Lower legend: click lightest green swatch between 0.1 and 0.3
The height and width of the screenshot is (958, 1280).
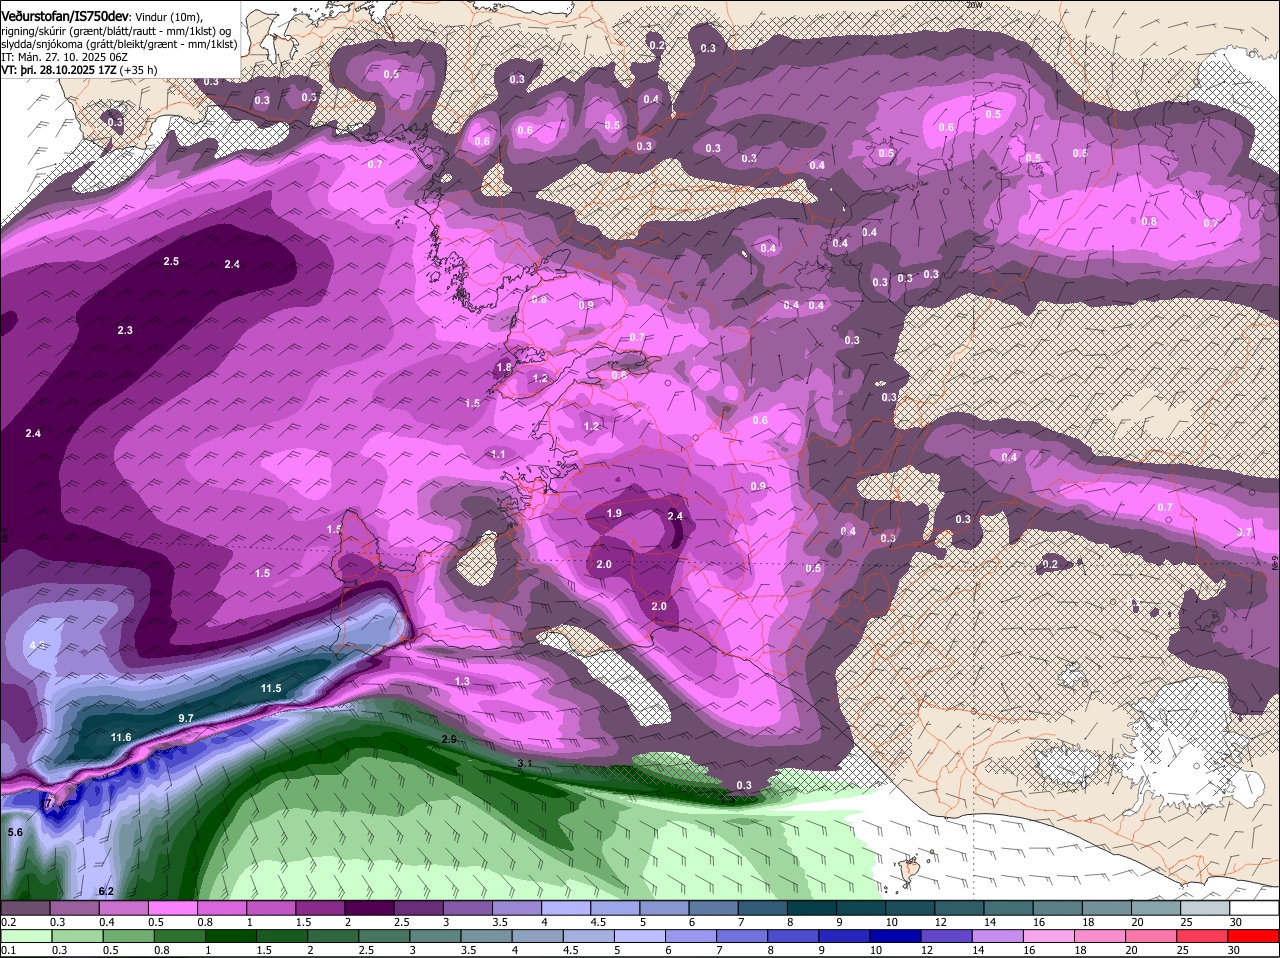(27, 937)
